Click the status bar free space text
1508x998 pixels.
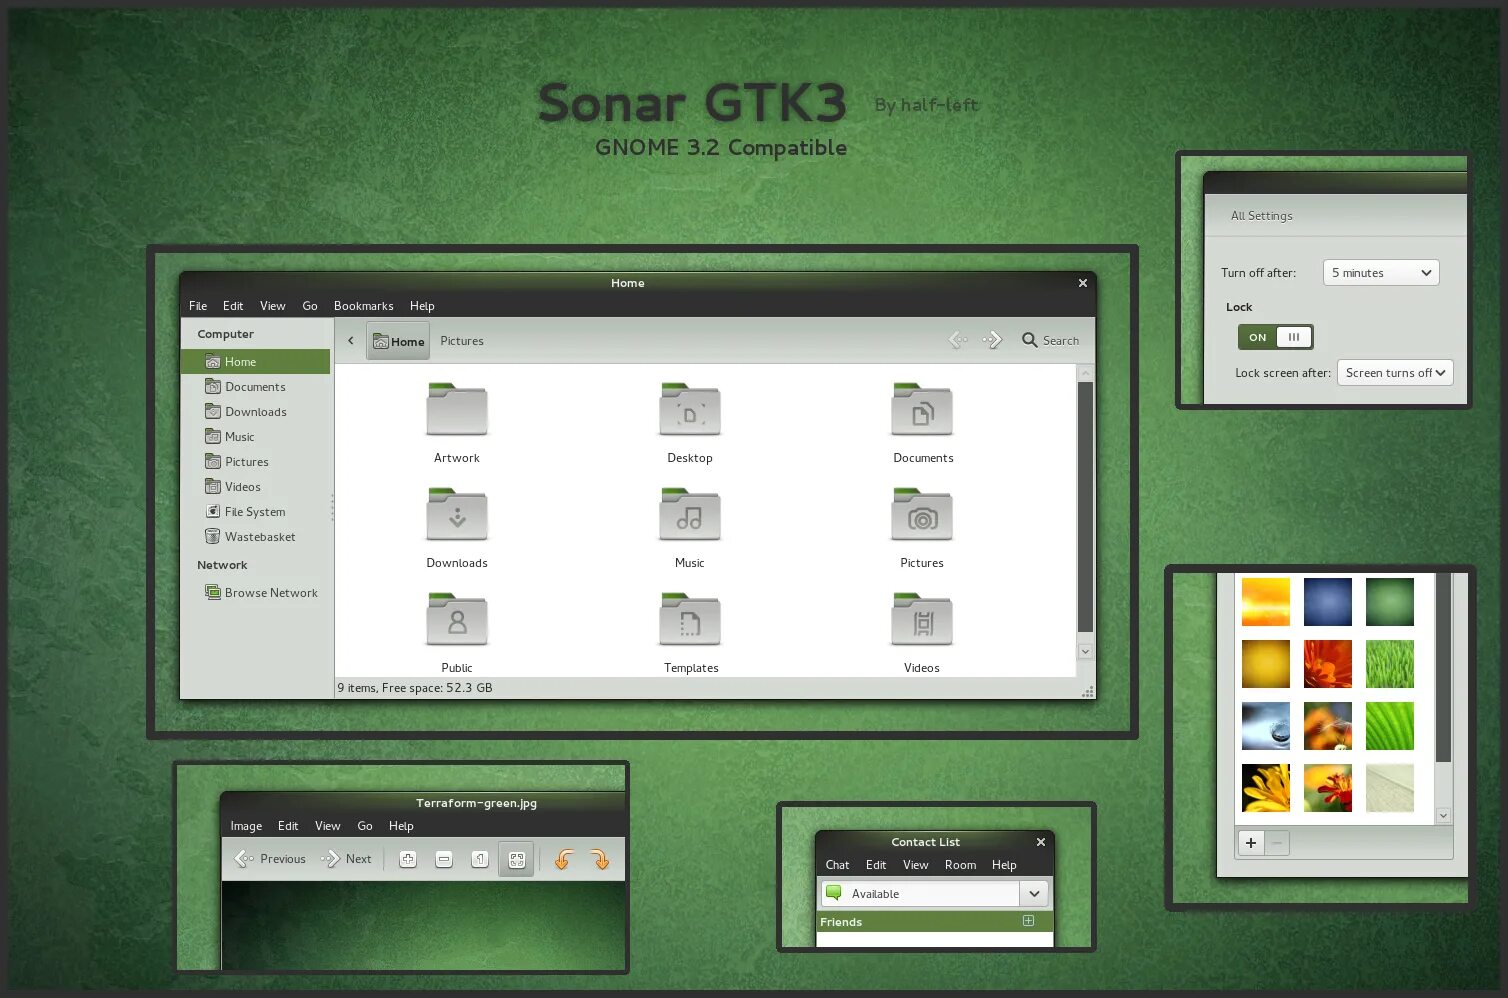click(x=437, y=688)
